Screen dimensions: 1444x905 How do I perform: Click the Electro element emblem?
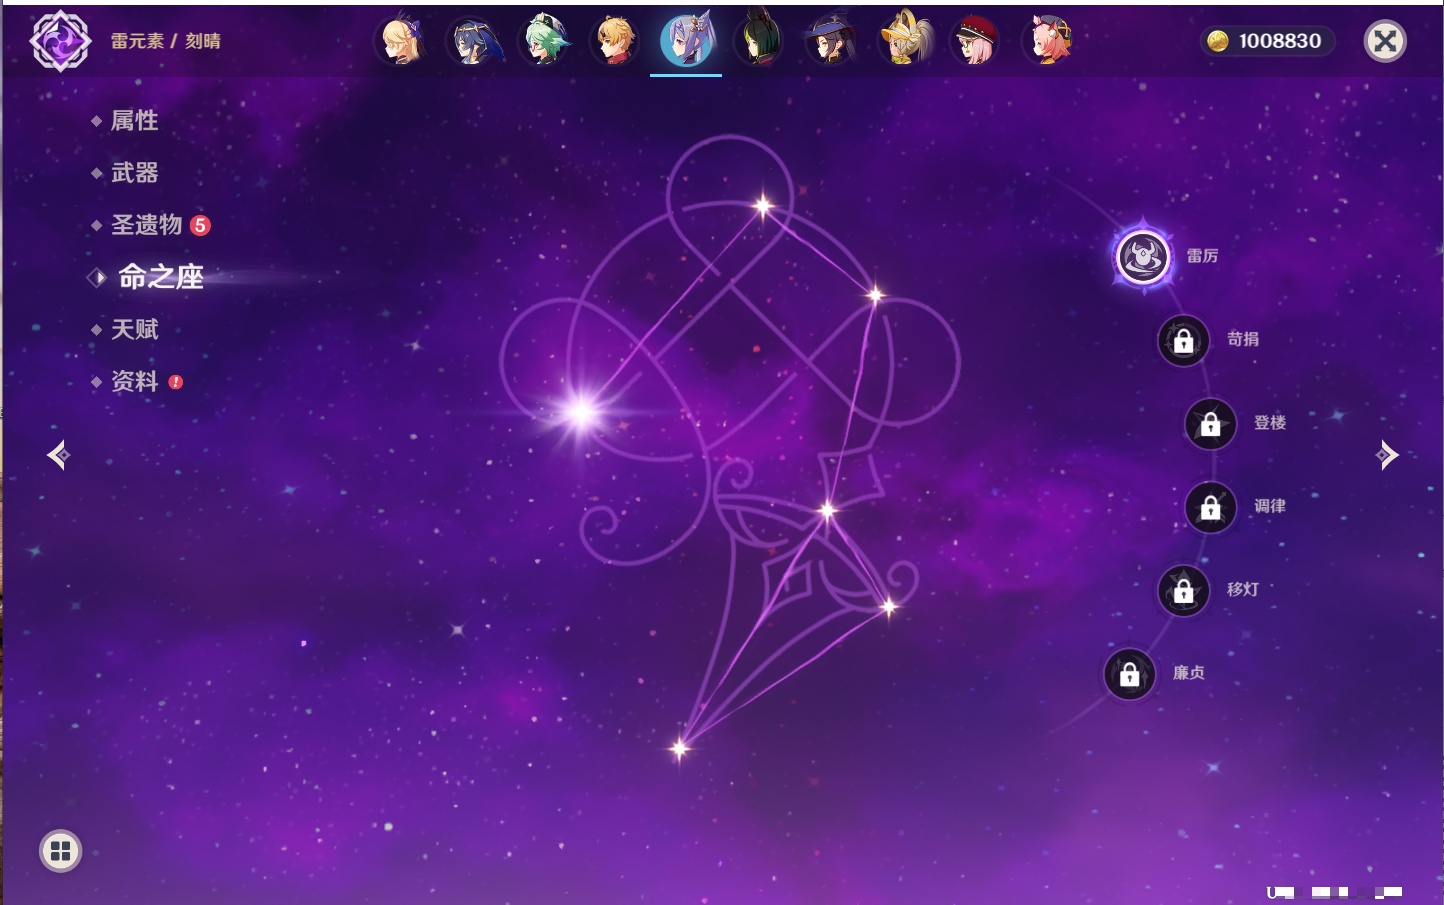(60, 41)
